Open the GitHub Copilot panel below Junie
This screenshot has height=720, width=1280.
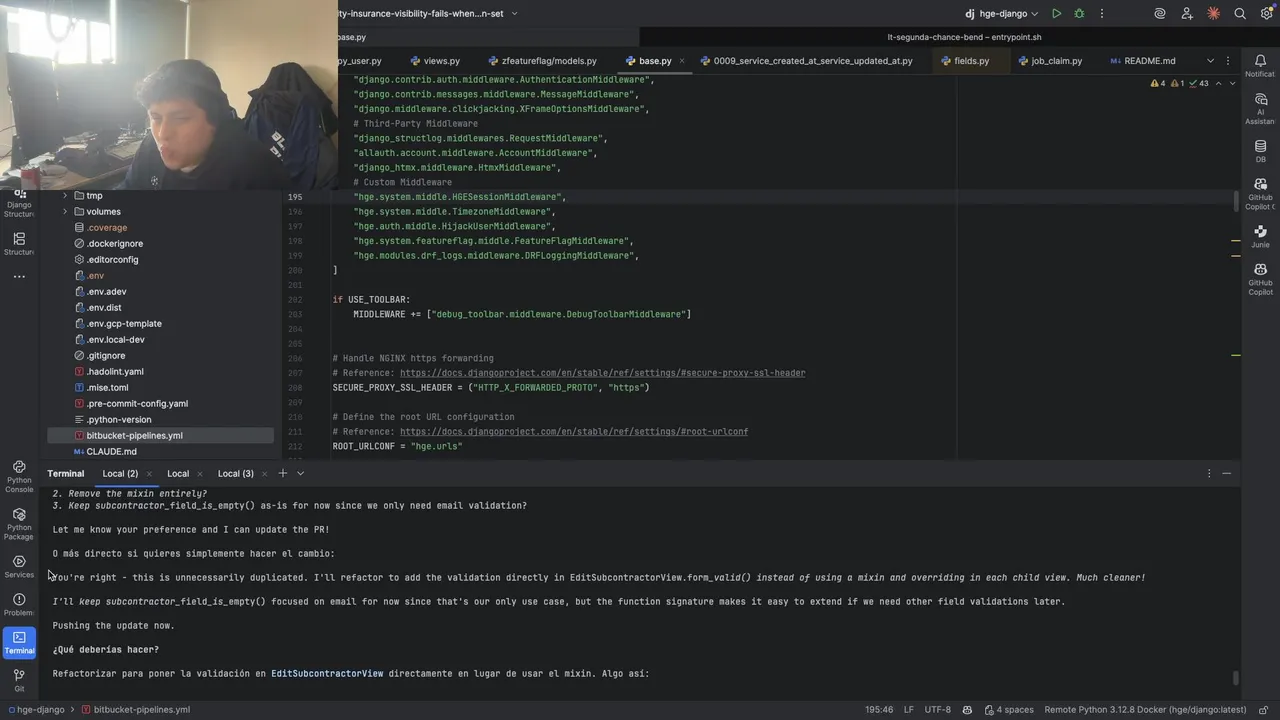[1260, 279]
